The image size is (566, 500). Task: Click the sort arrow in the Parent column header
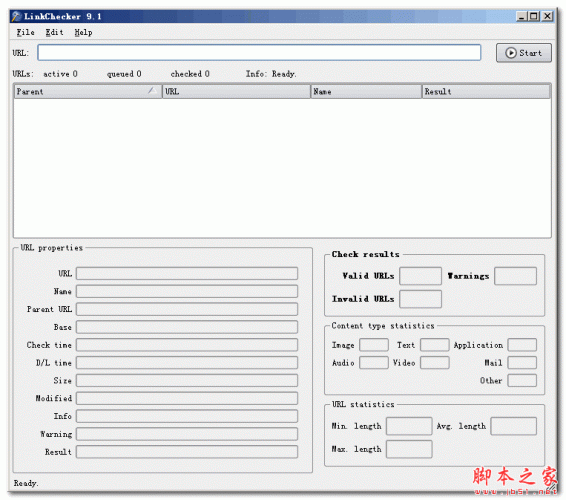152,90
